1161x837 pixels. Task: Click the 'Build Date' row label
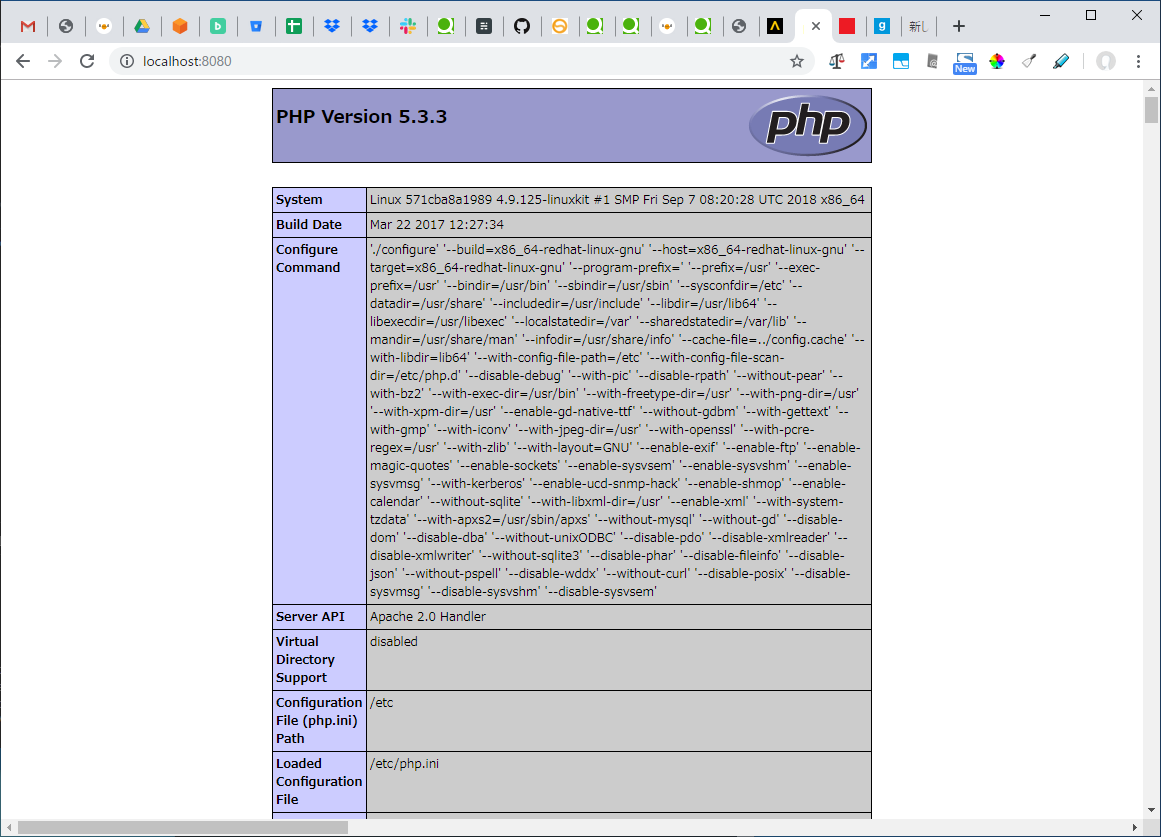click(x=309, y=225)
